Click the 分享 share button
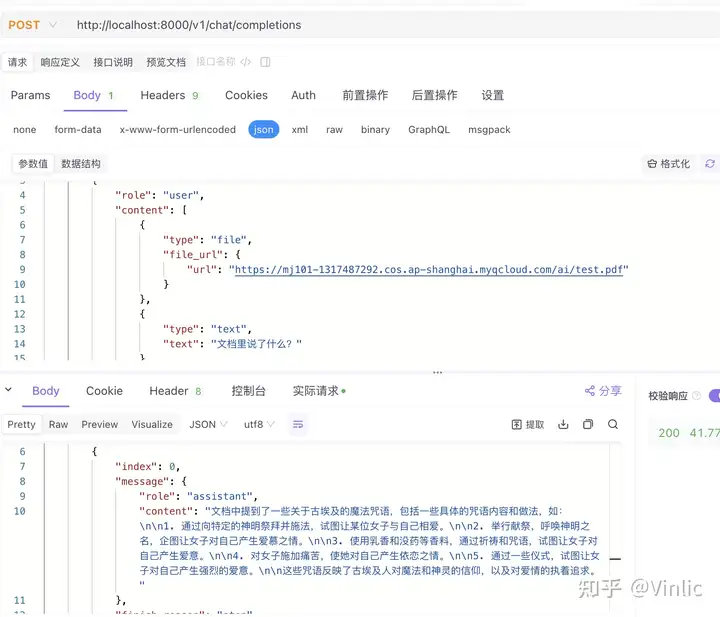The image size is (720, 617). (x=603, y=391)
